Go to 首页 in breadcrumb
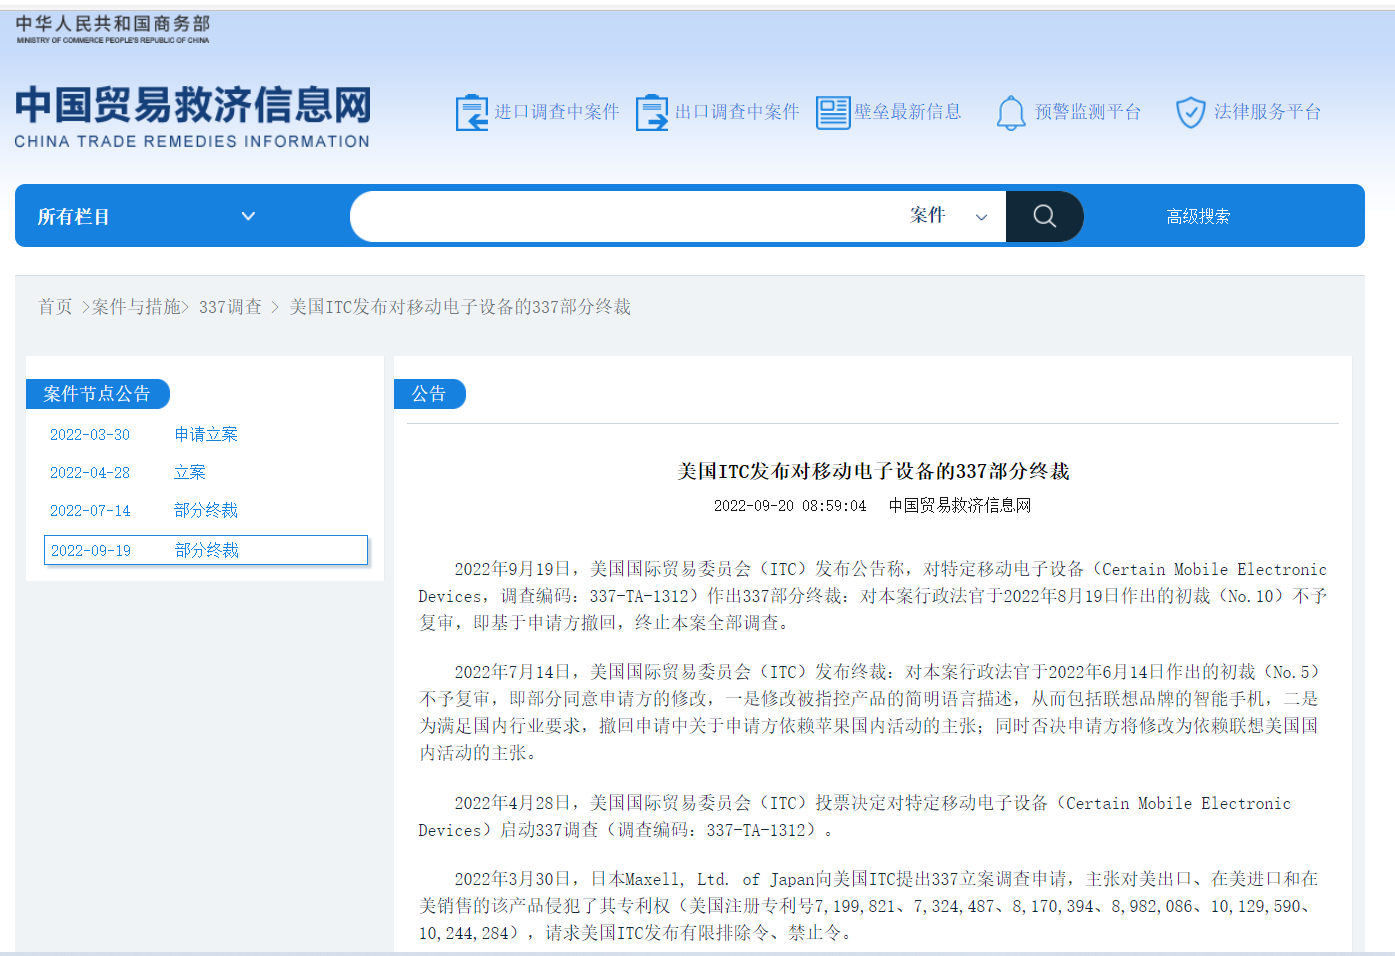The width and height of the screenshot is (1395, 956). 55,307
